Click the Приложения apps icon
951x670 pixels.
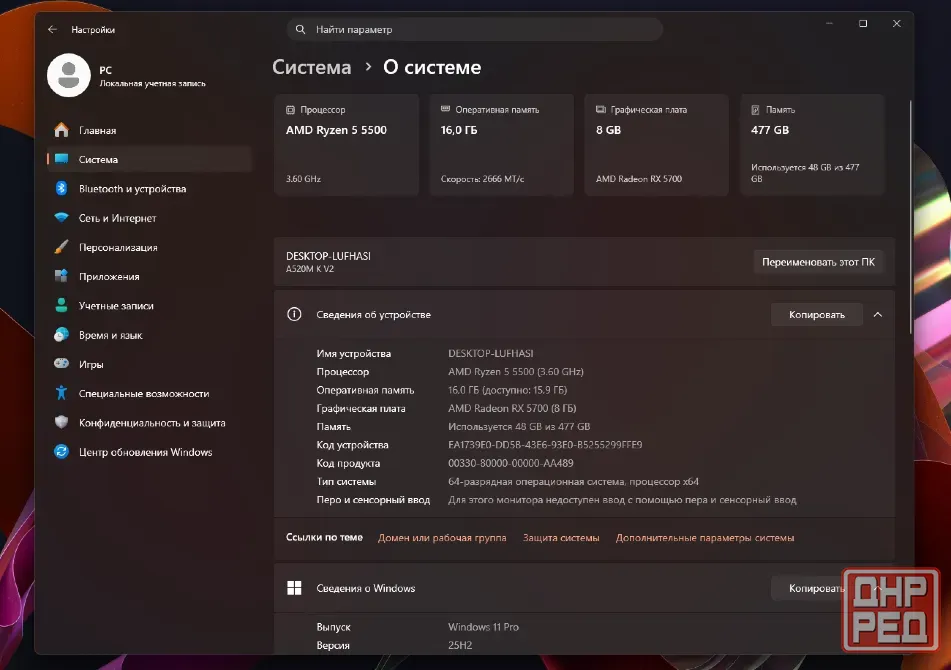[61, 276]
